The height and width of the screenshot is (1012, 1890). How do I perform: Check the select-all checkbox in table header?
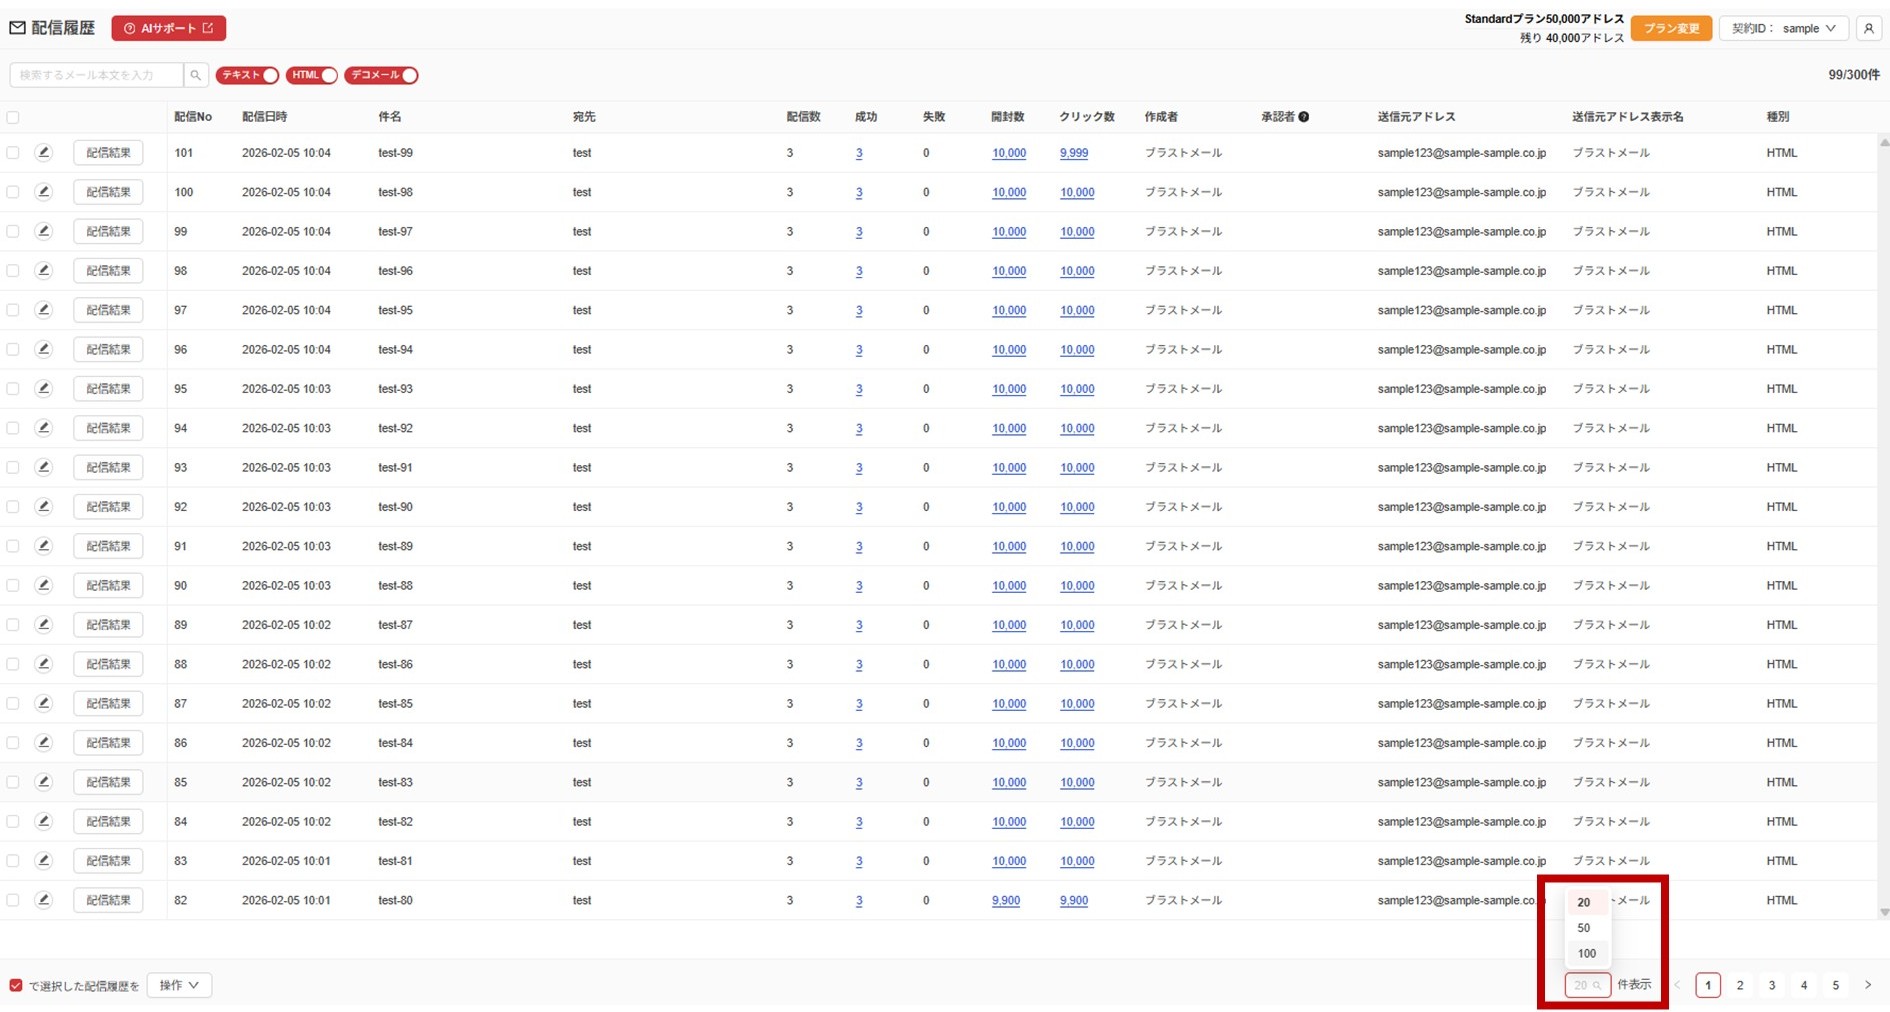[13, 117]
